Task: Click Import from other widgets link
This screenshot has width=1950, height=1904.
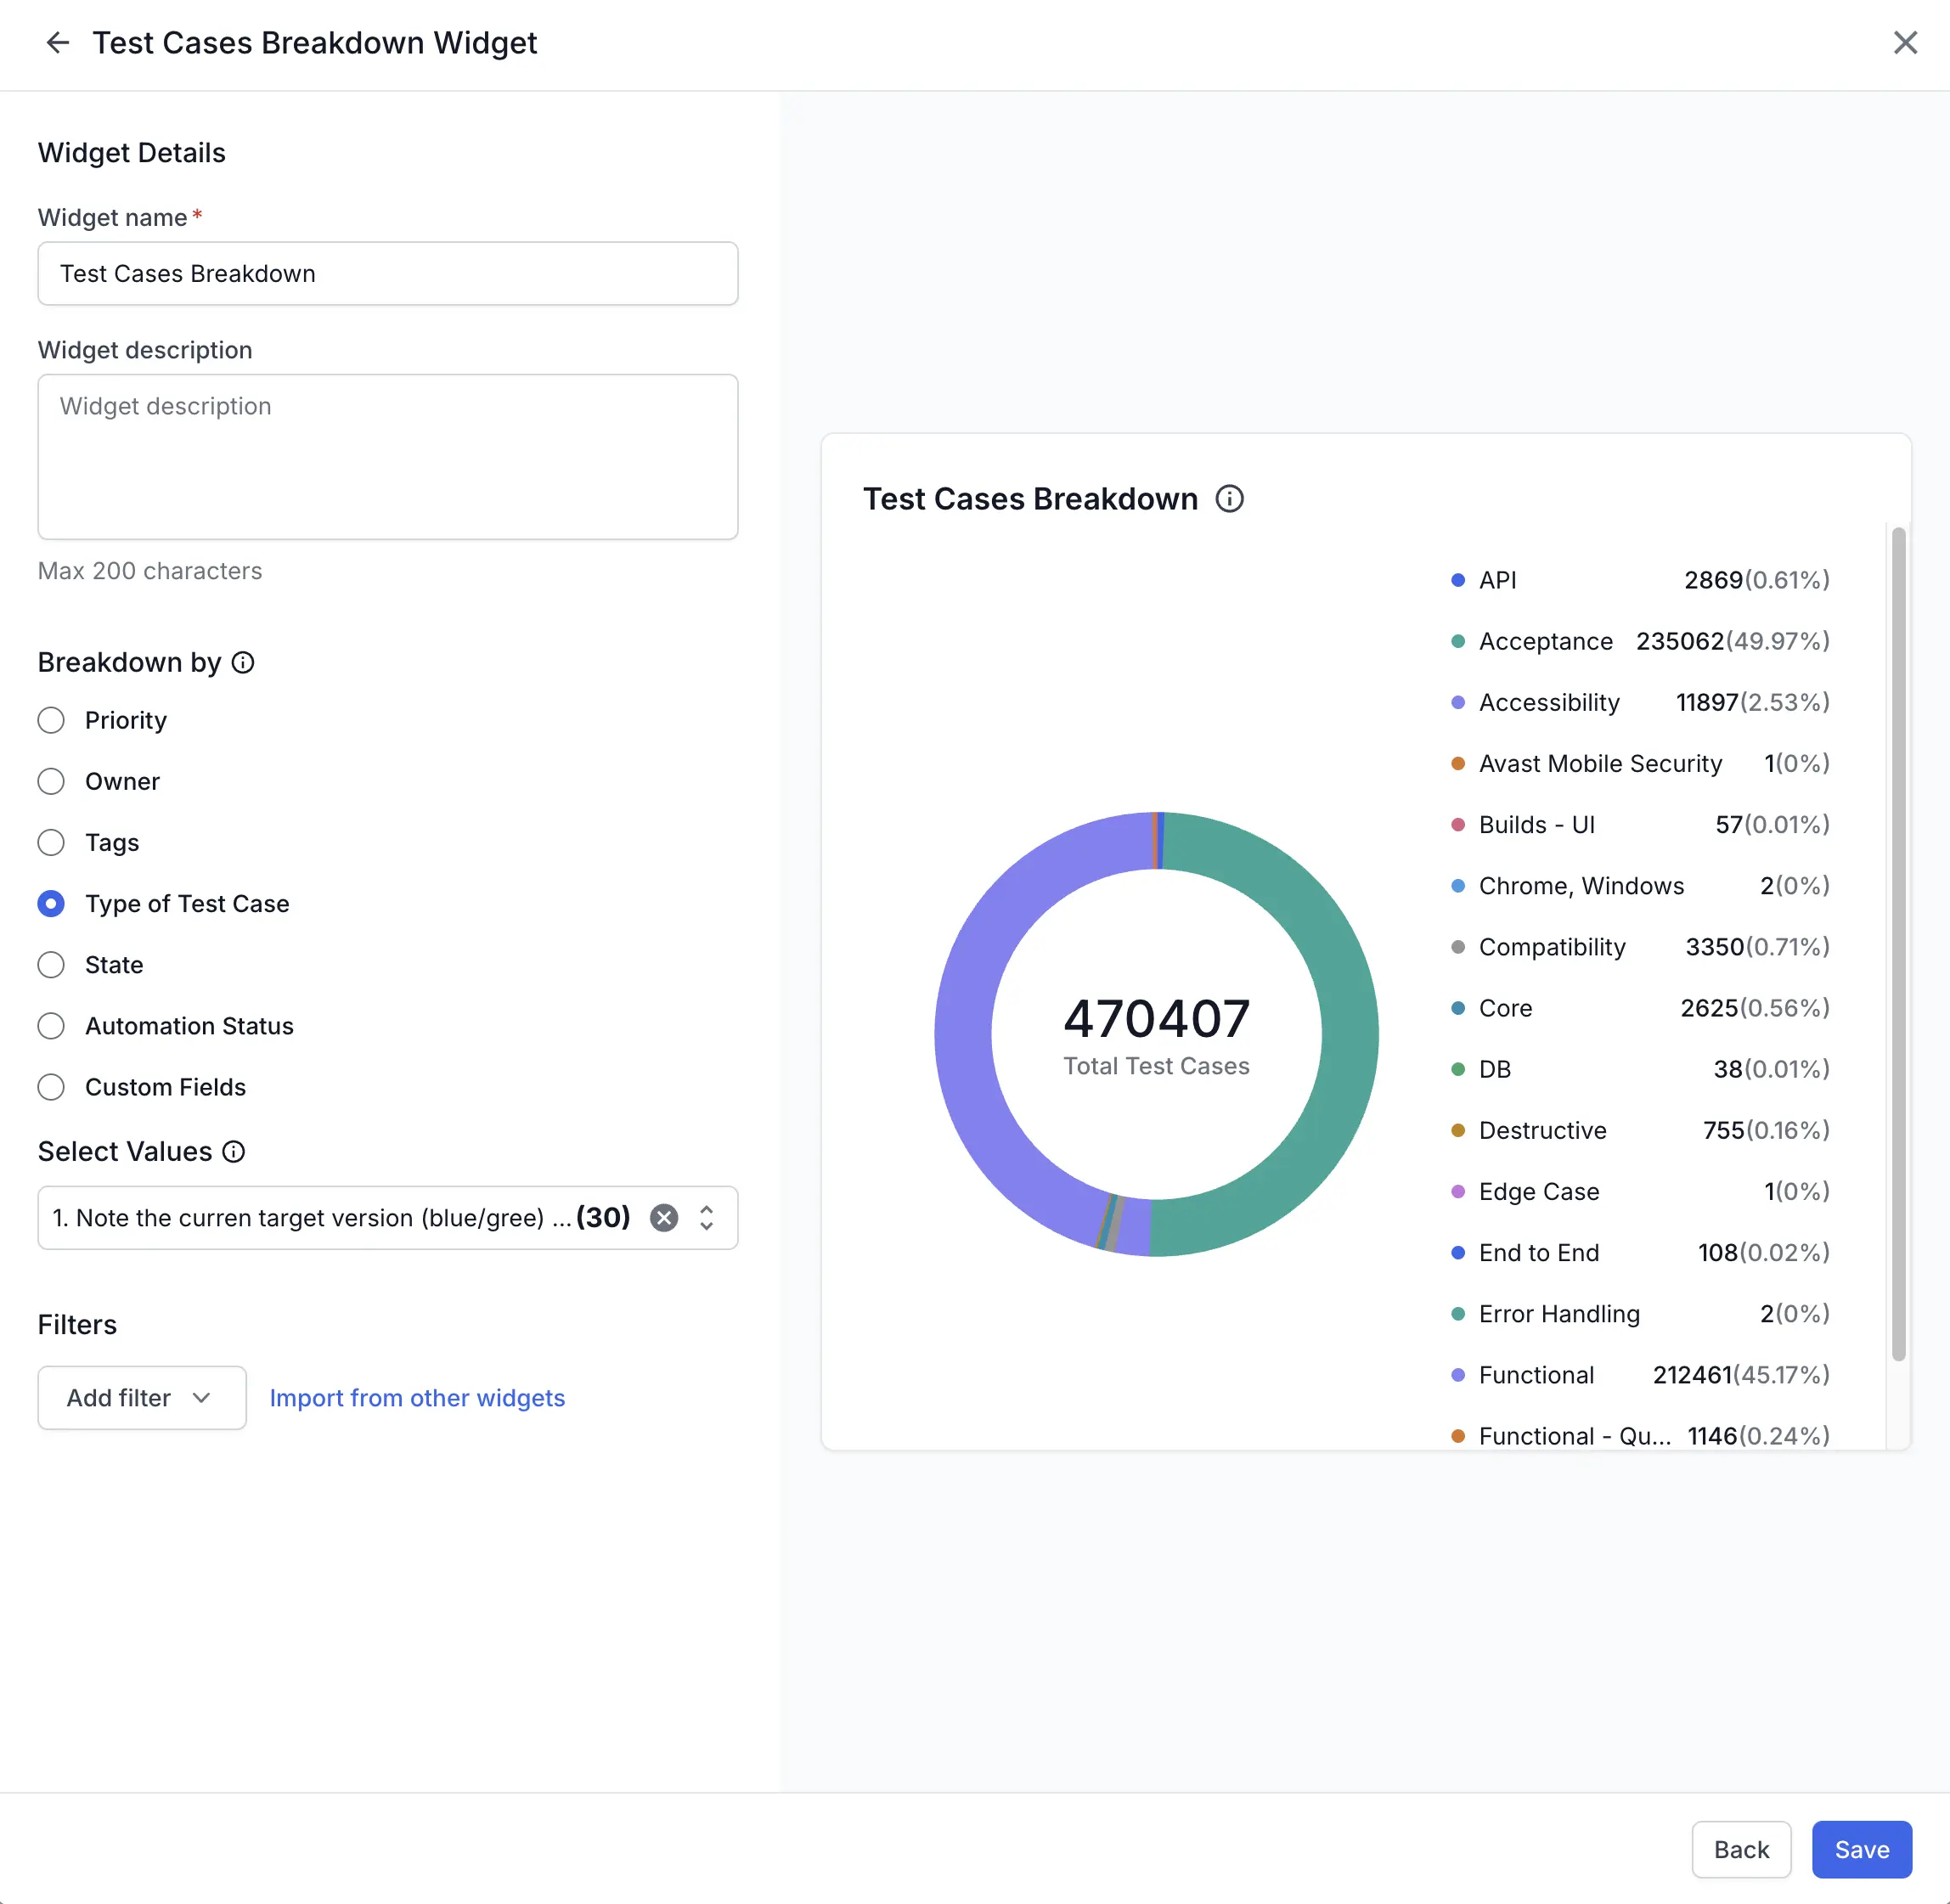Action: click(417, 1397)
